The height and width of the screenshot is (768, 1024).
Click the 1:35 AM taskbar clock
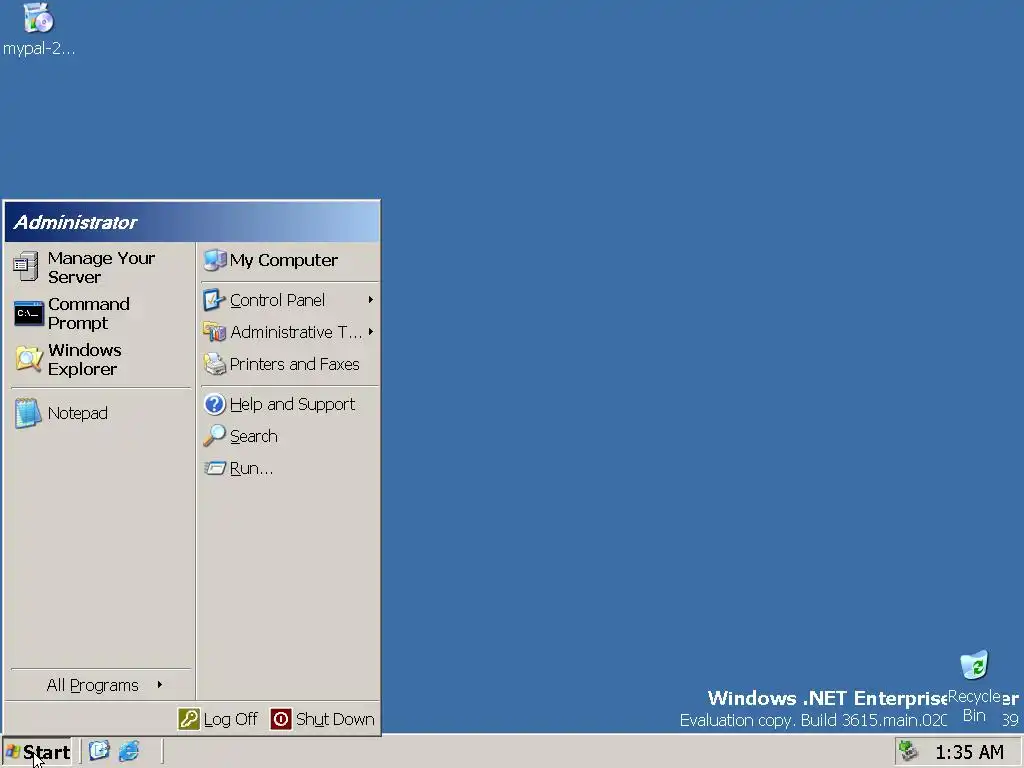click(970, 752)
